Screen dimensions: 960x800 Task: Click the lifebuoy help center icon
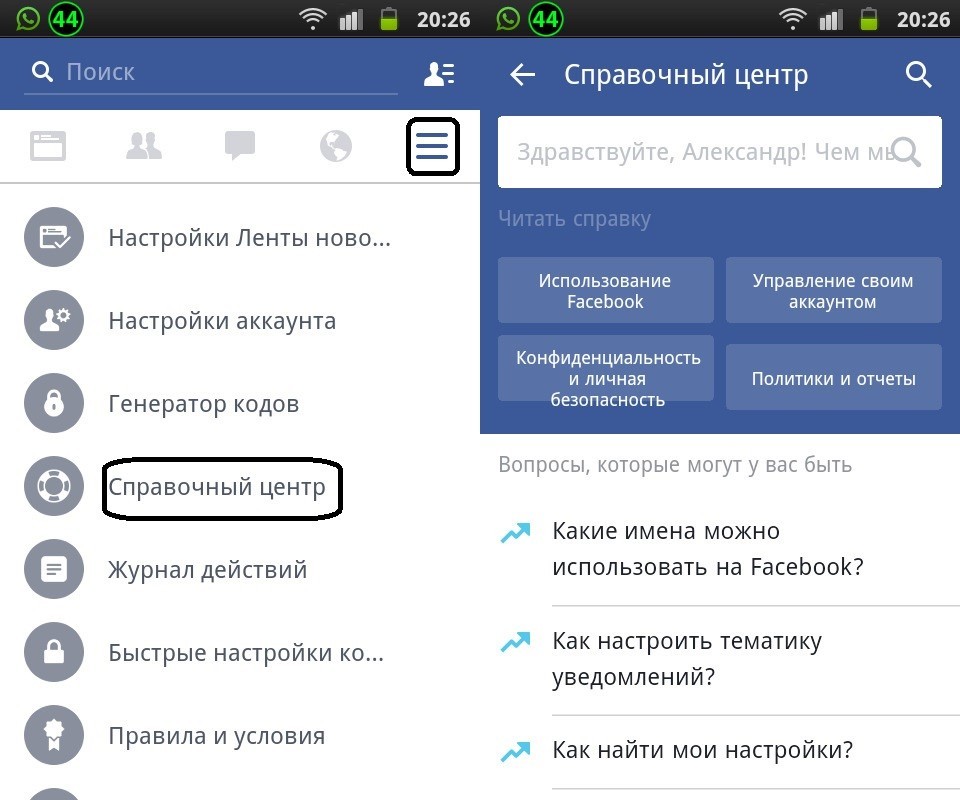point(54,486)
